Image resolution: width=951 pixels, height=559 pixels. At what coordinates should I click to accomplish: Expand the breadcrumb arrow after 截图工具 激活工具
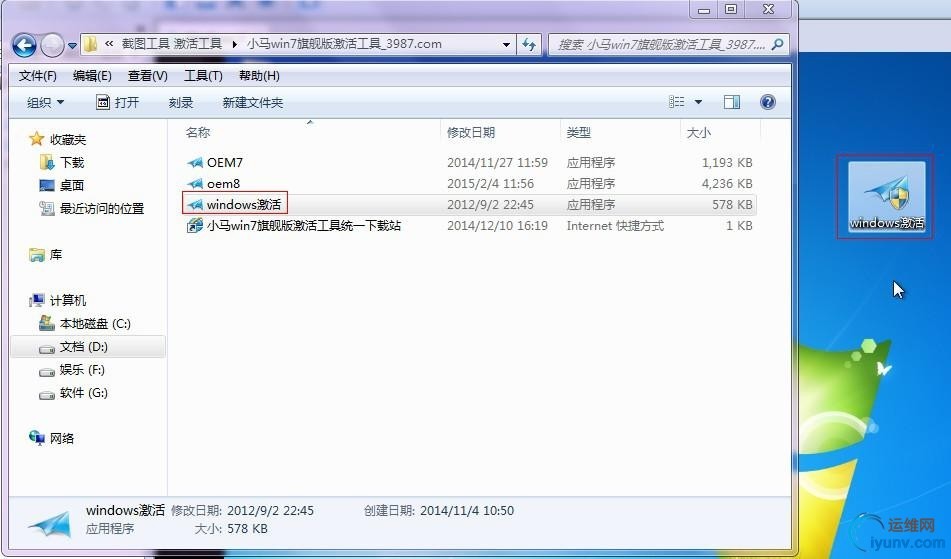[234, 44]
